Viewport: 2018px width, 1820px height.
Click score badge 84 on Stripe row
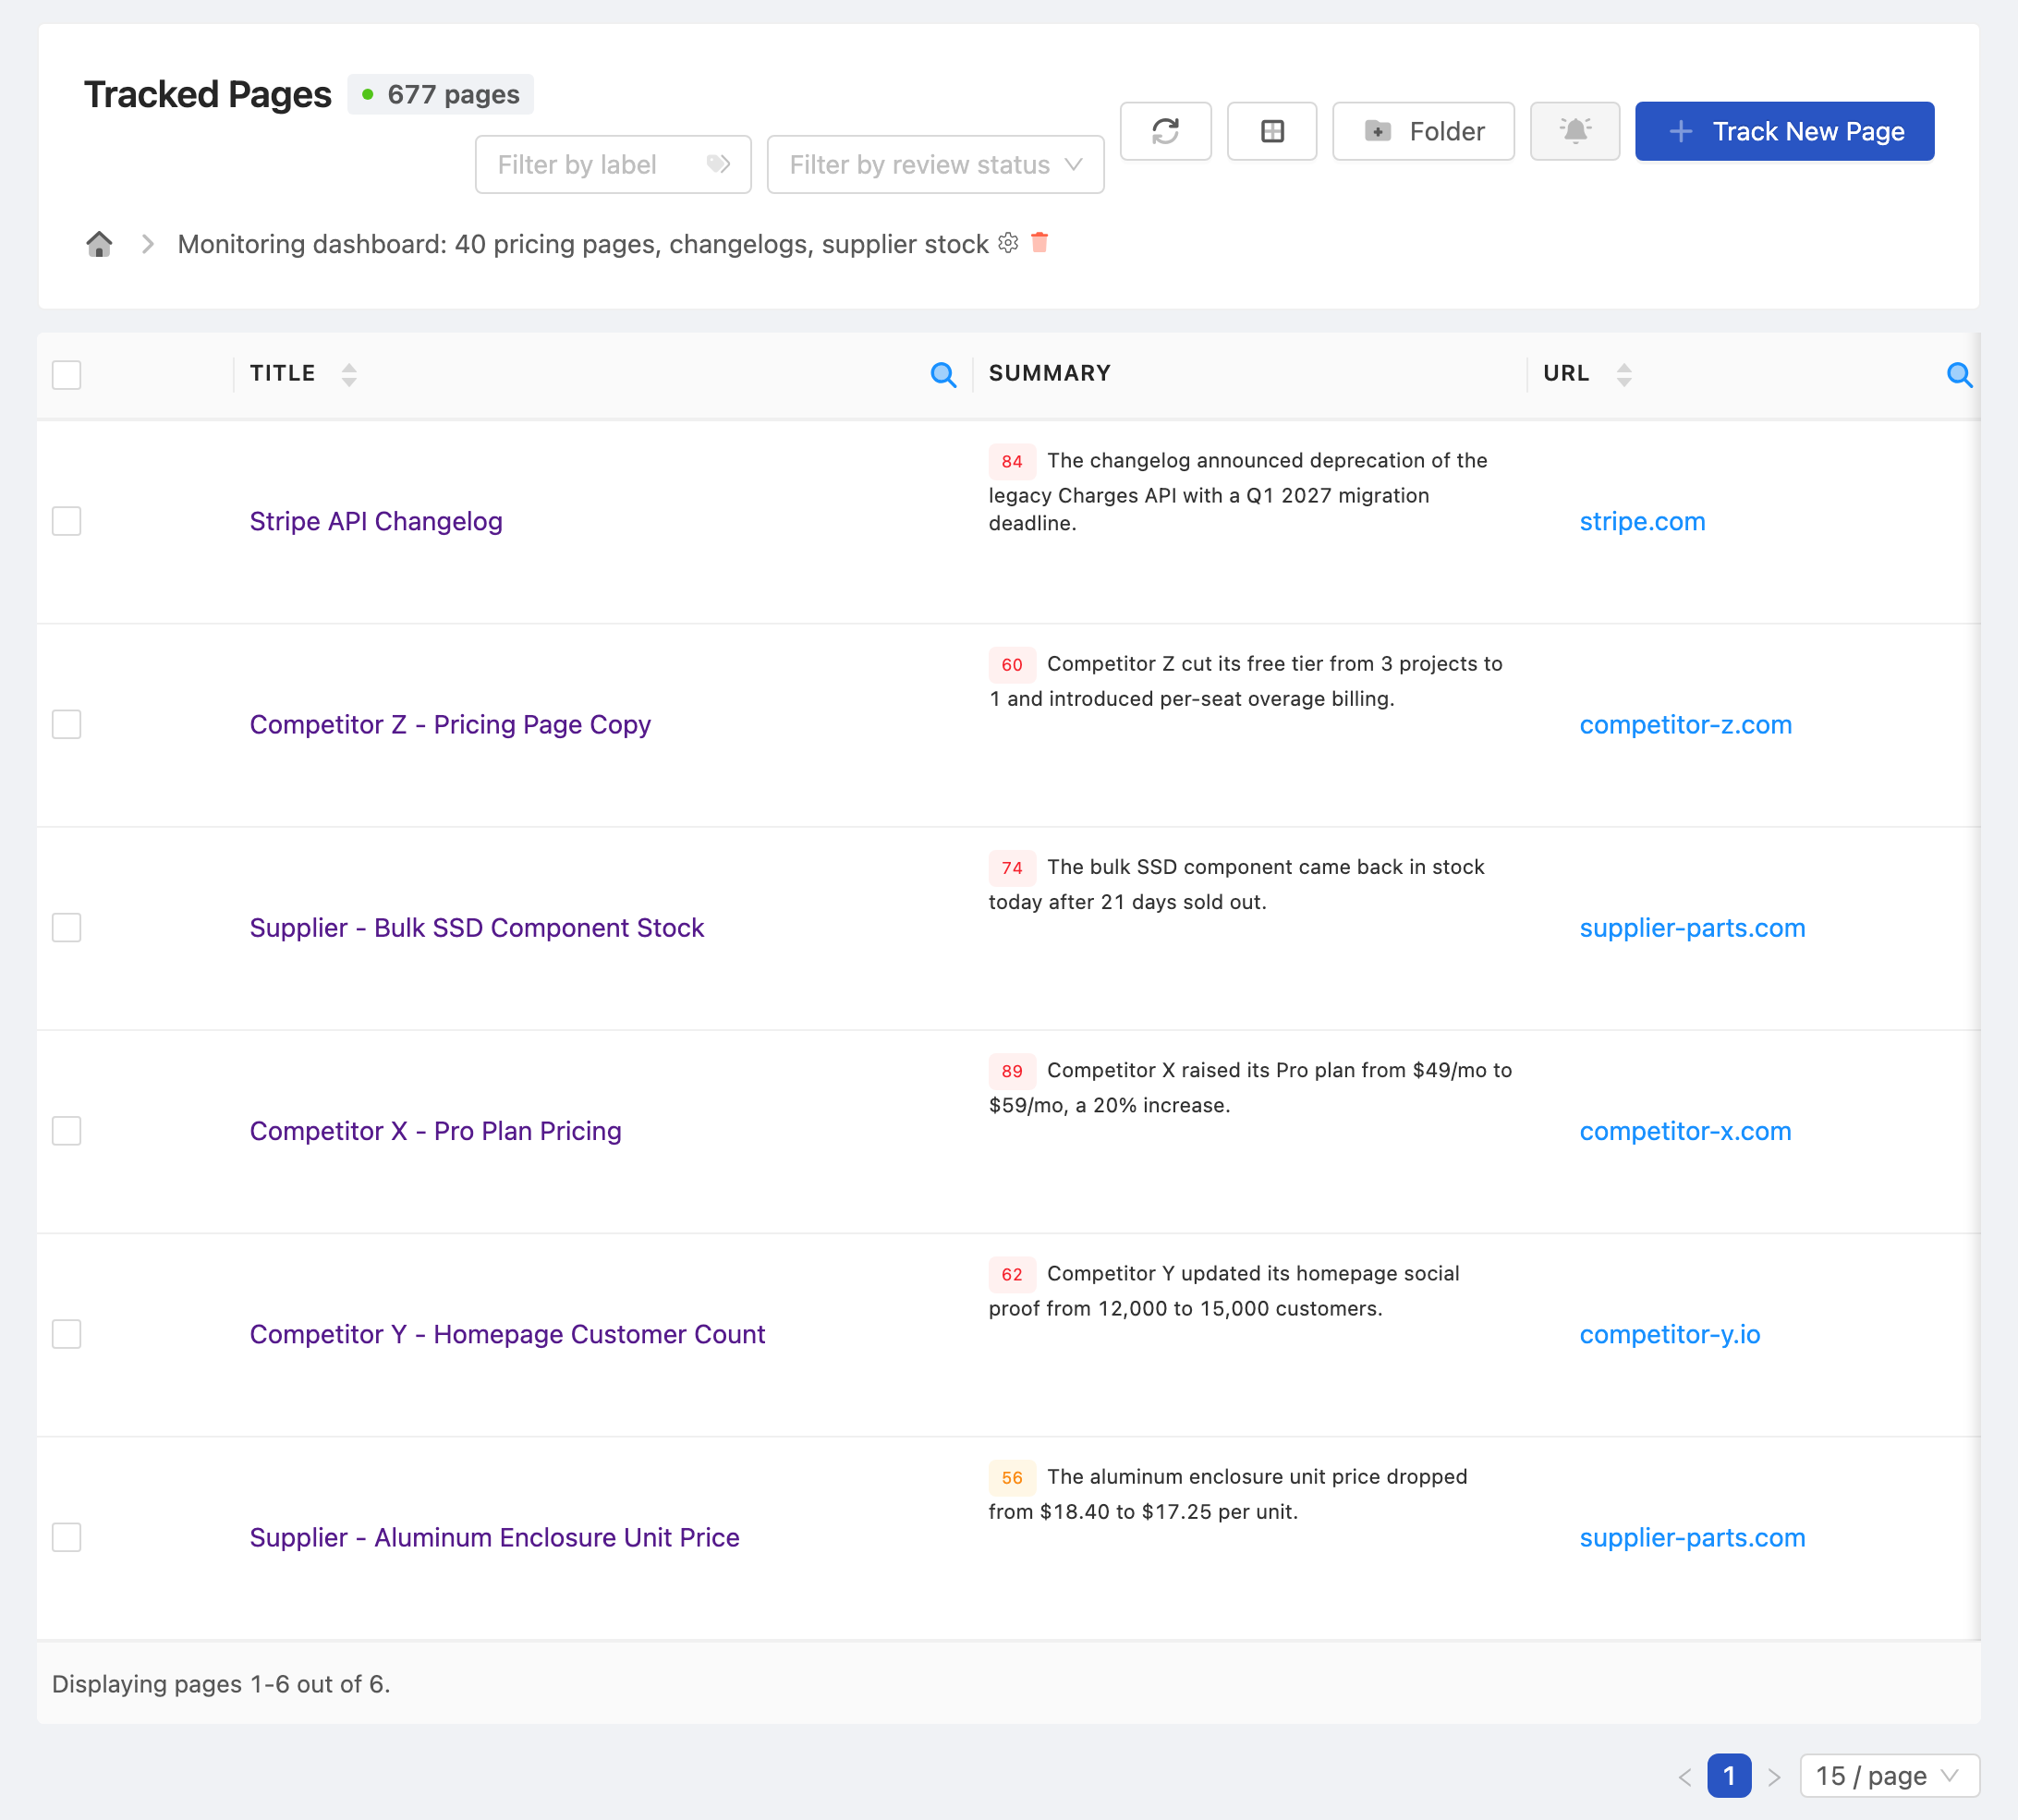point(1012,461)
